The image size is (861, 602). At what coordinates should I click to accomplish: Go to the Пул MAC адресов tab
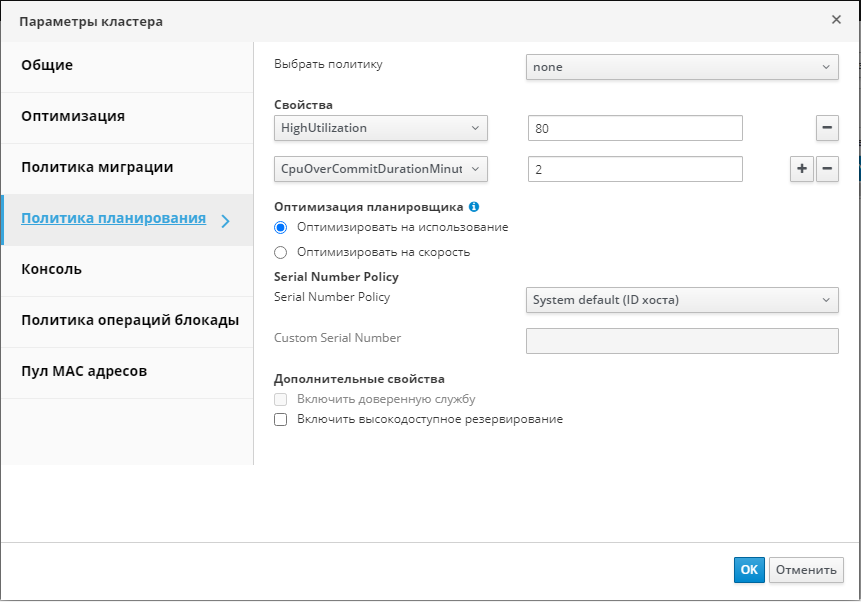coord(84,371)
